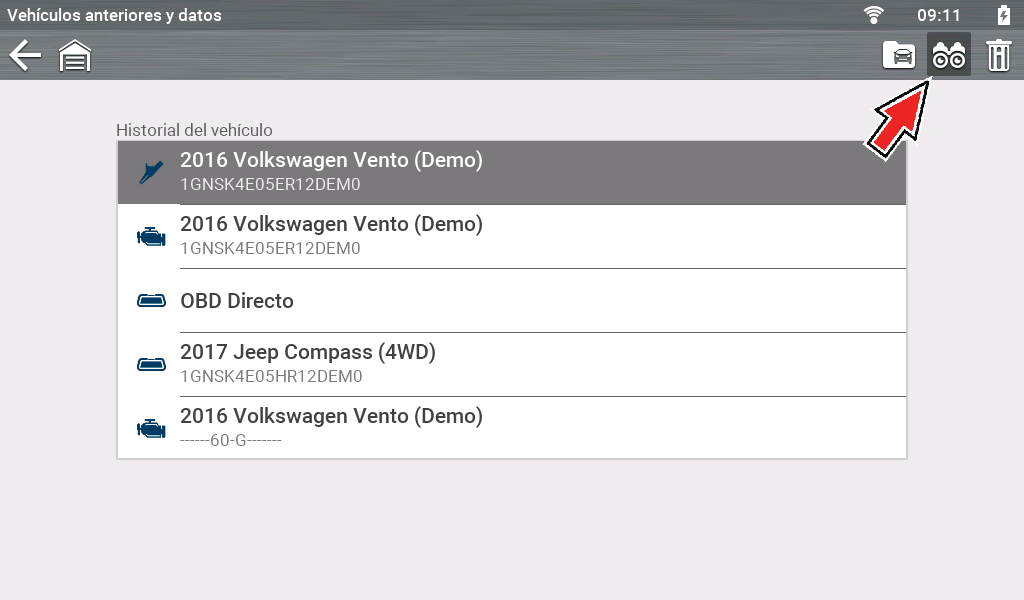Tap the 09:11 clock display
This screenshot has width=1024, height=600.
tap(938, 15)
